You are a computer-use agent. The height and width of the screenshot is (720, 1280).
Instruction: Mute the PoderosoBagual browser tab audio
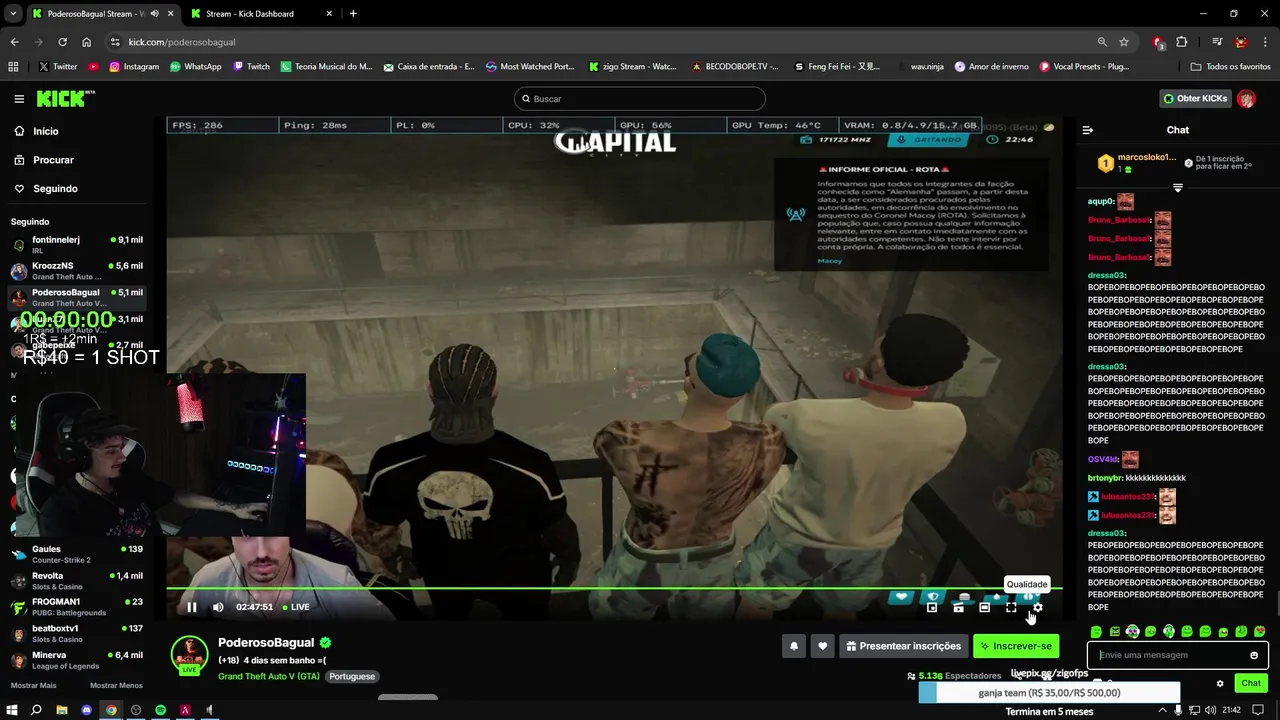click(x=154, y=14)
